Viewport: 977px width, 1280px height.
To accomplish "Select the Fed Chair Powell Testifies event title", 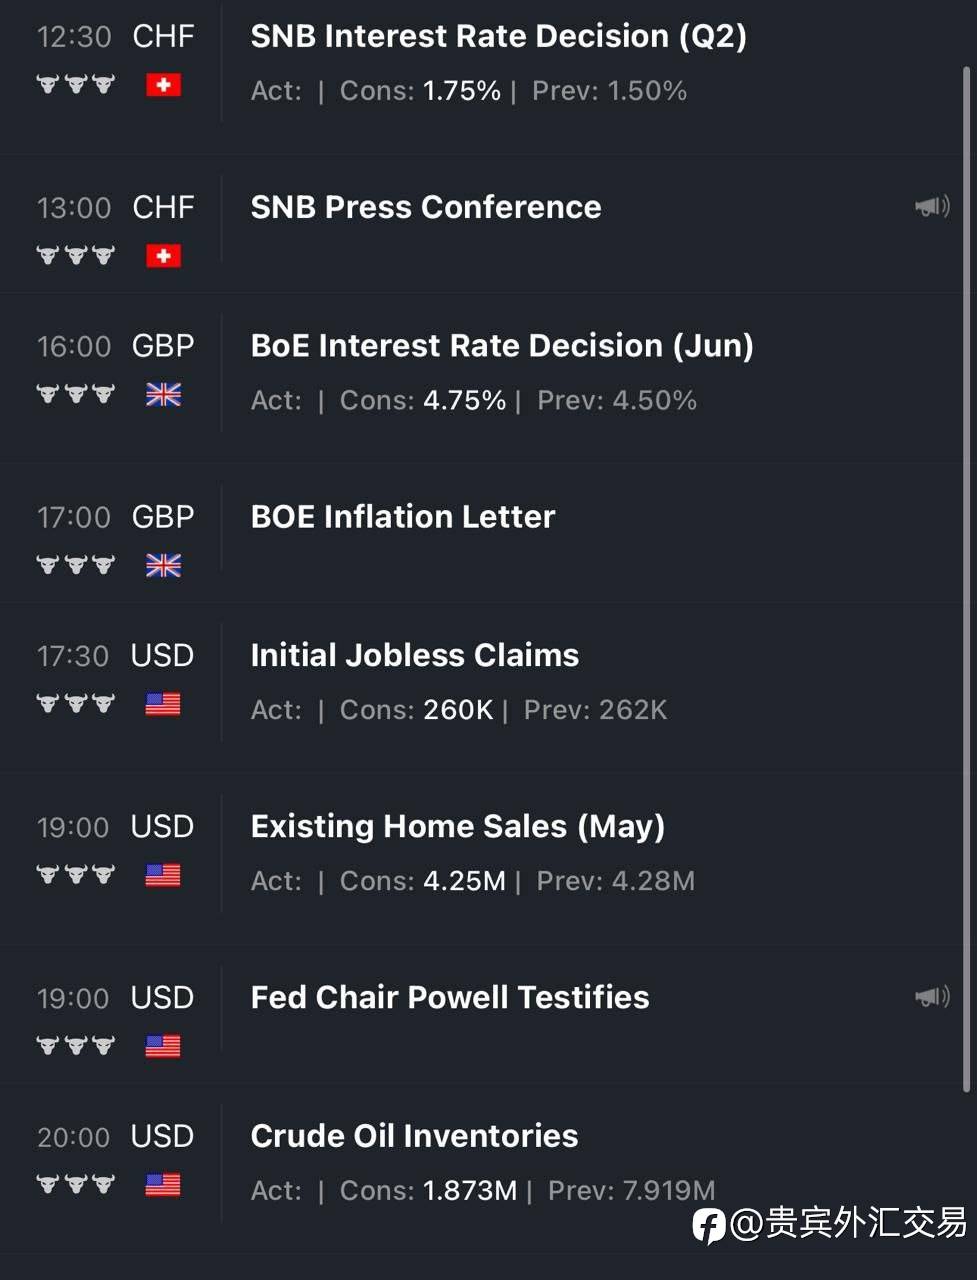I will click(450, 998).
